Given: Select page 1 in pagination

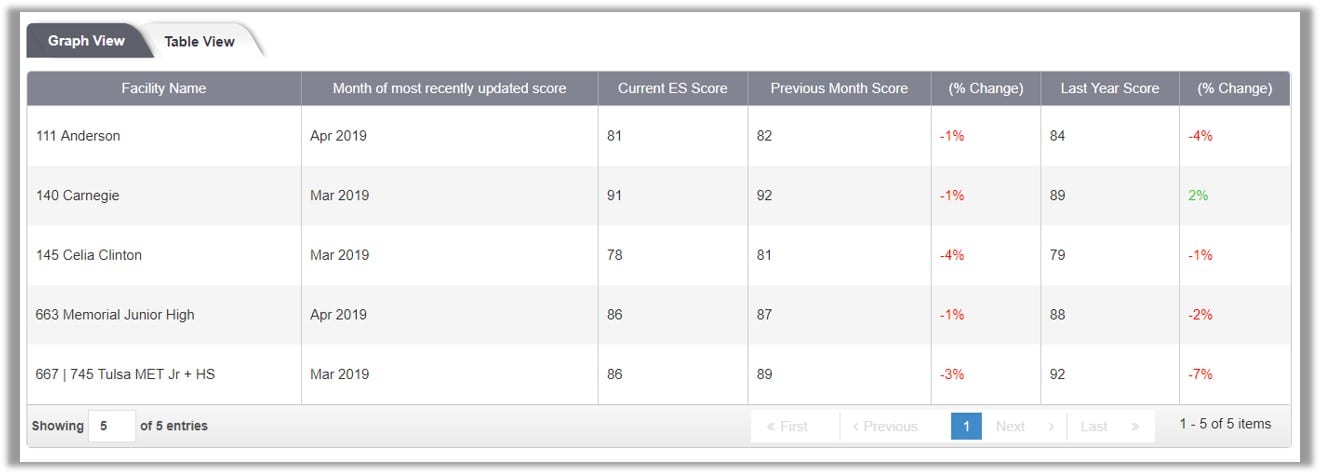Looking at the screenshot, I should [967, 426].
